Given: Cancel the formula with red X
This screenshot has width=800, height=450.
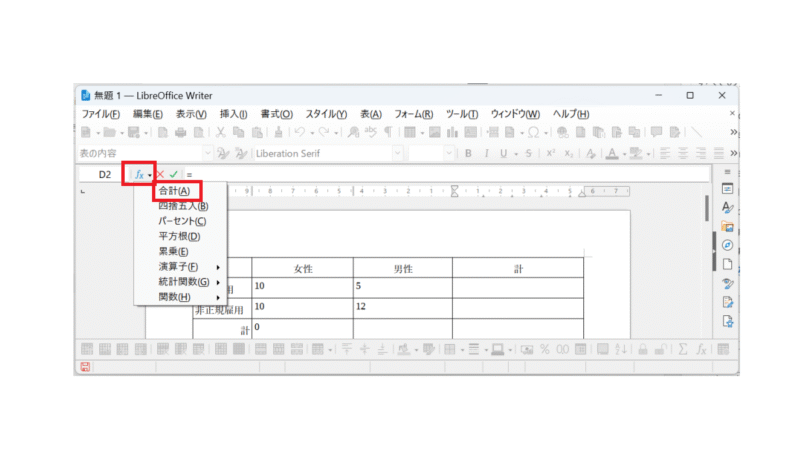Looking at the screenshot, I should tap(160, 174).
